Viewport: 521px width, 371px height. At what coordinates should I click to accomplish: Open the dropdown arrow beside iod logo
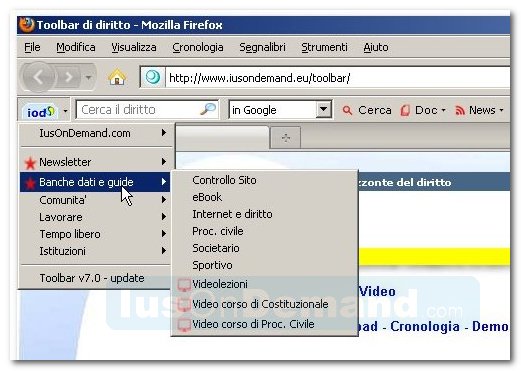[x=65, y=110]
